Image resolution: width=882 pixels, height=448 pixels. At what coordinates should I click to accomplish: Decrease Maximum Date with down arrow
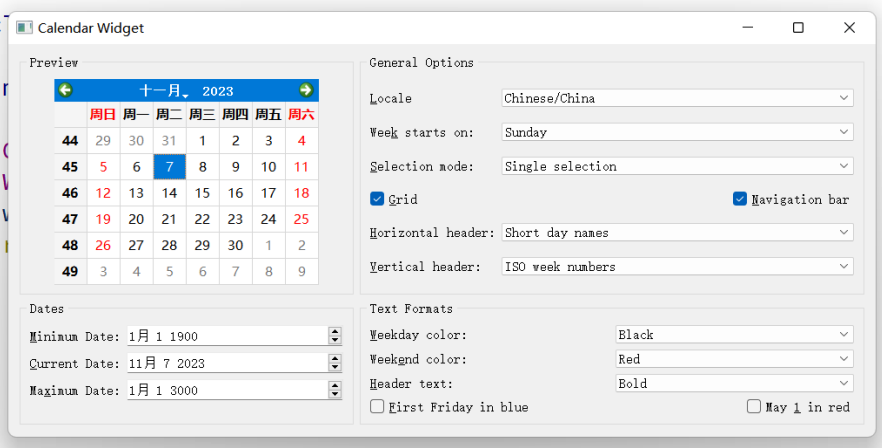click(x=335, y=394)
